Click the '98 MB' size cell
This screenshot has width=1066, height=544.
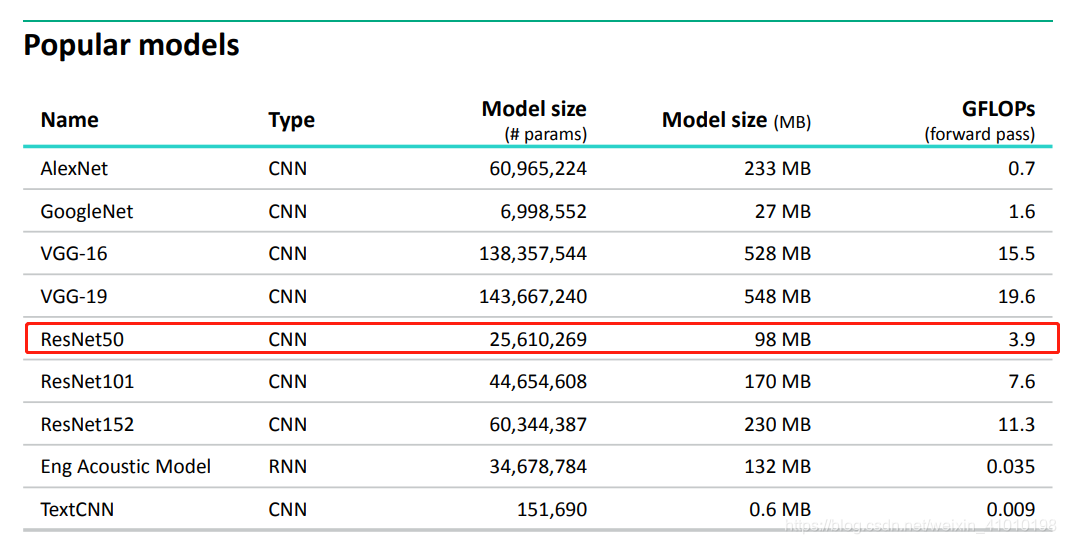point(783,339)
